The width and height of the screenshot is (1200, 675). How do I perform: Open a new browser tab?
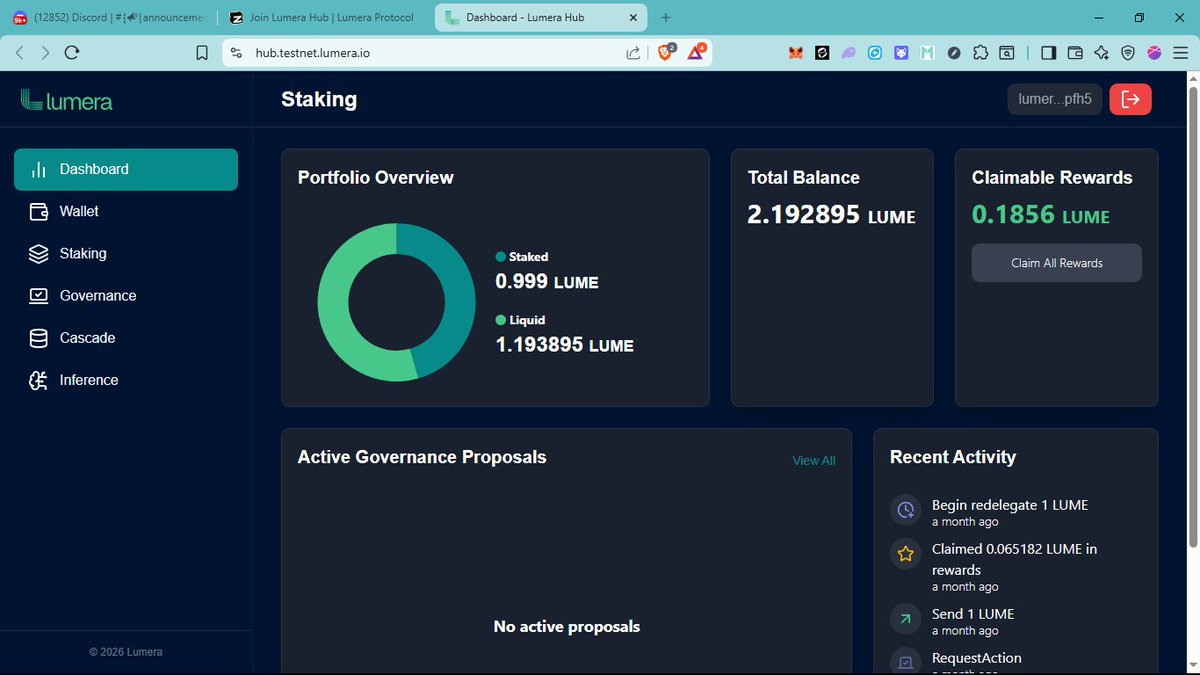tap(666, 17)
